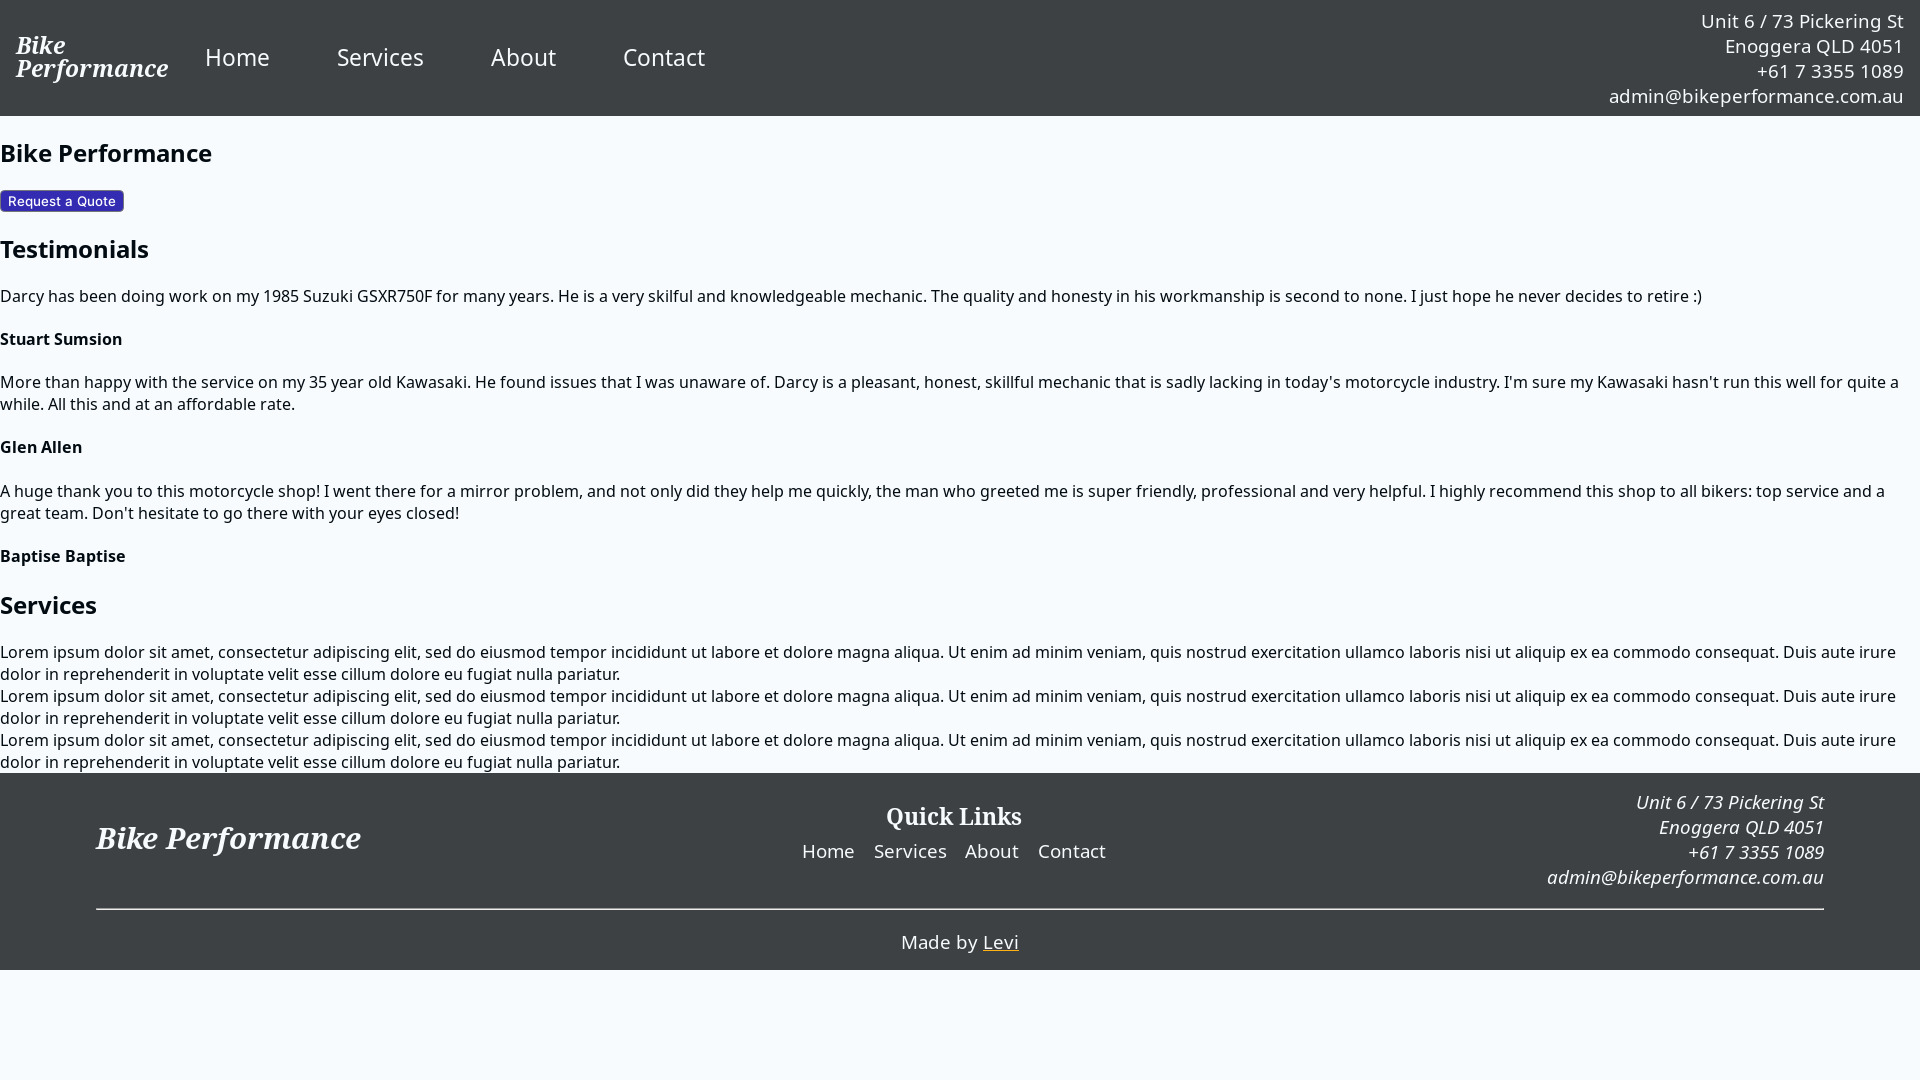The image size is (1920, 1080).
Task: Click footer address Unit 6 / 73 Pickering St
Action: [x=1730, y=802]
